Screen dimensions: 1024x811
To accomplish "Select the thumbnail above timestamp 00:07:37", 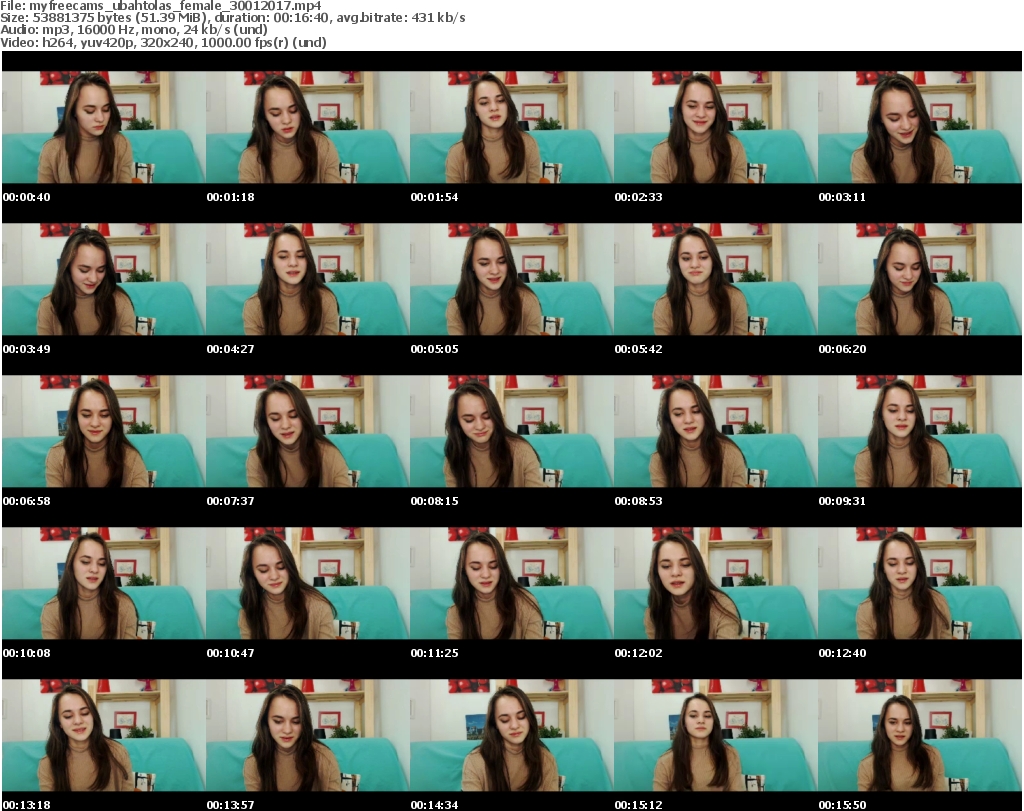I will click(x=308, y=432).
